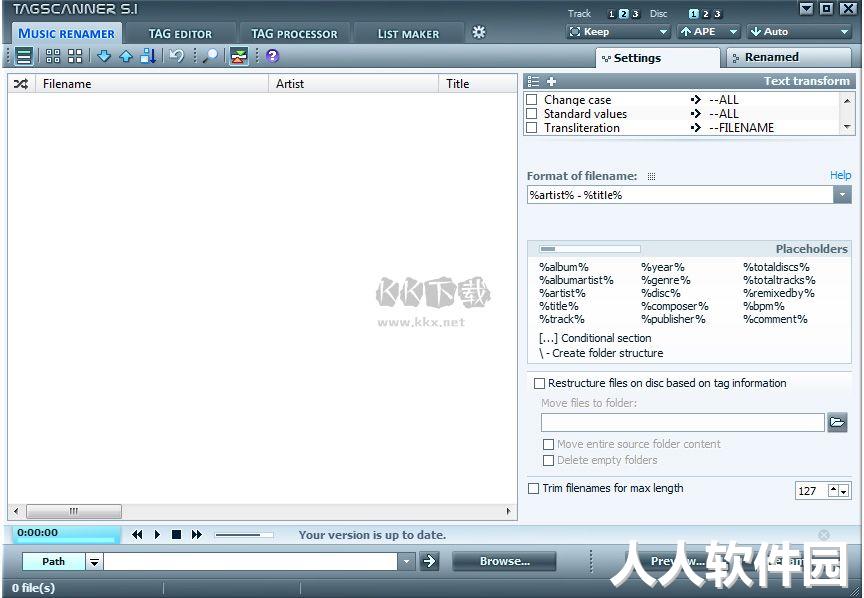
Task: Check Delete empty folders option
Action: [x=548, y=460]
